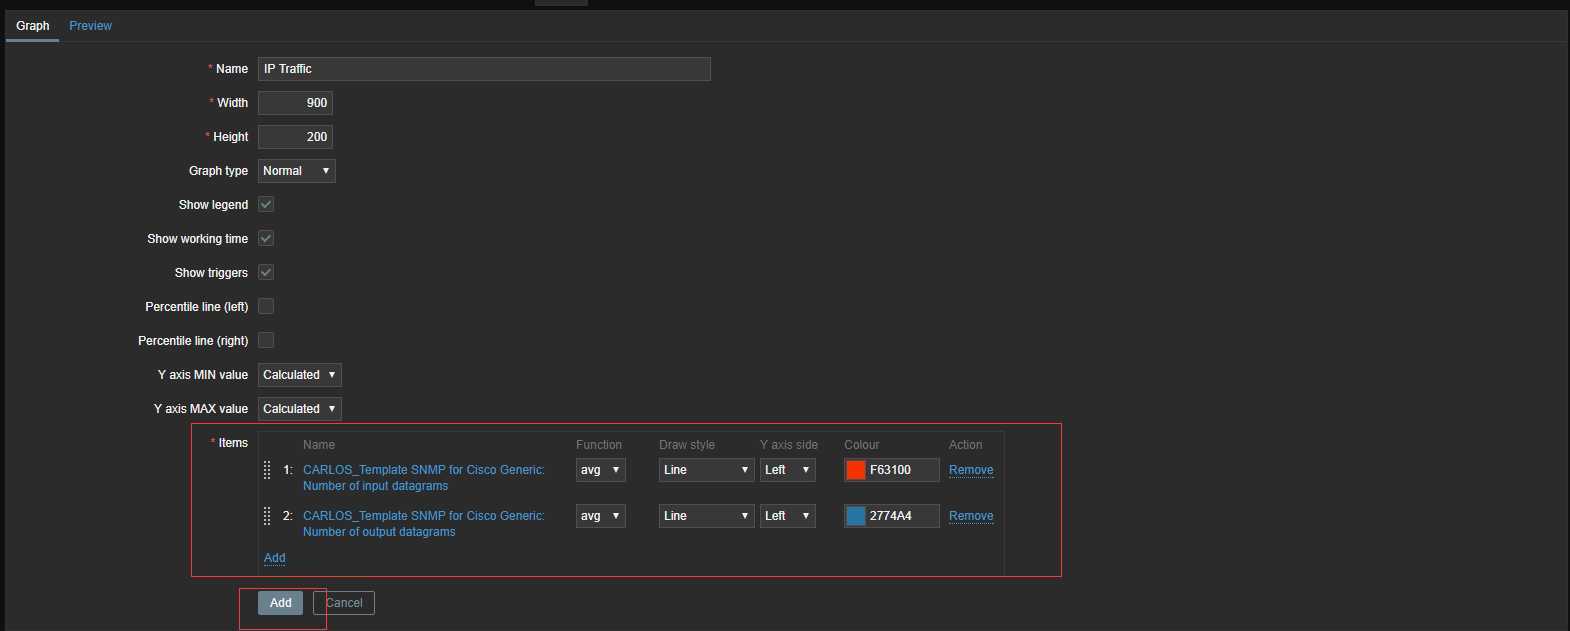This screenshot has height=631, width=1570.
Task: Open the Number of output datagrams item link
Action: (x=424, y=524)
